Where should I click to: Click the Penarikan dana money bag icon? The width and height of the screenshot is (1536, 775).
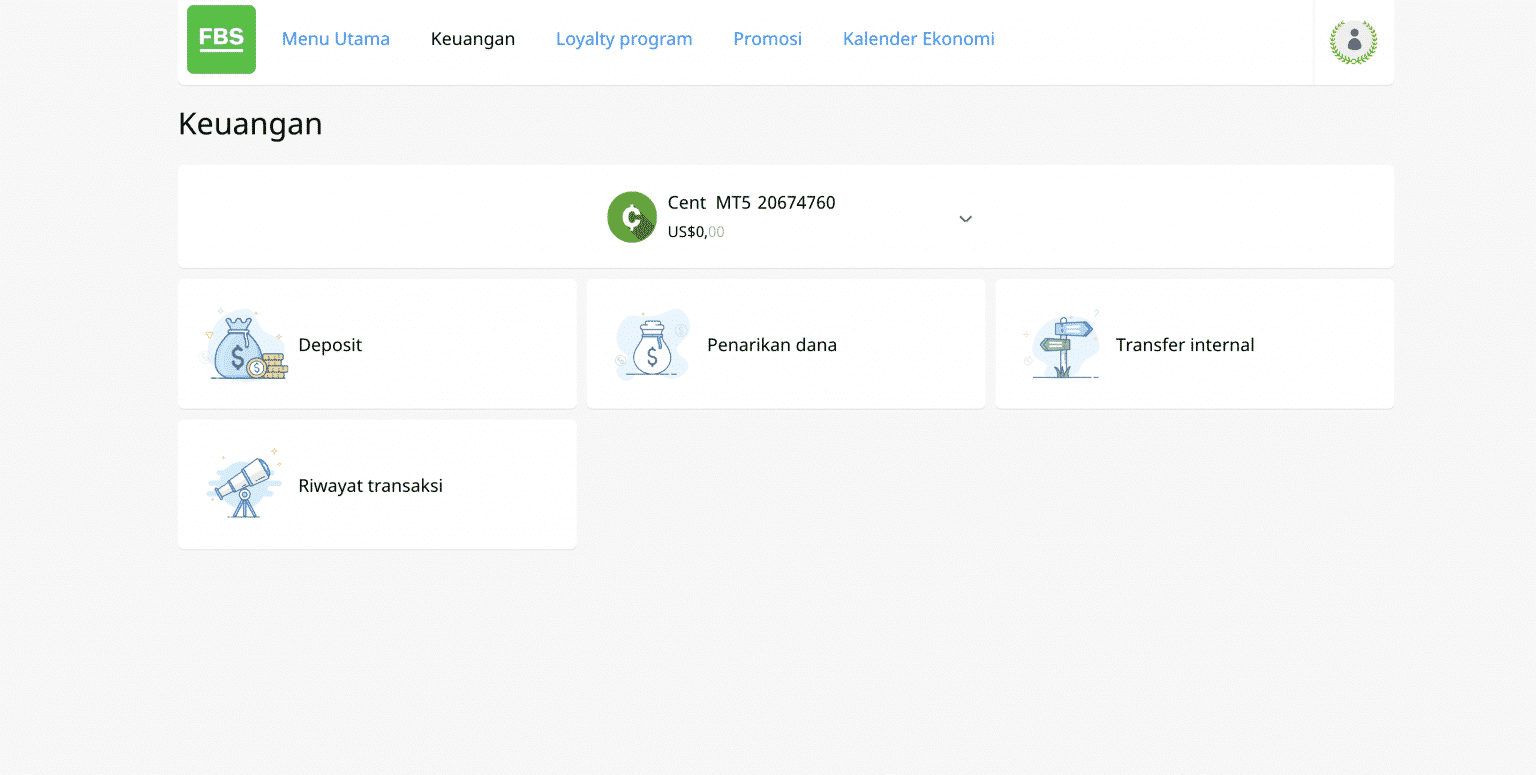tap(652, 344)
